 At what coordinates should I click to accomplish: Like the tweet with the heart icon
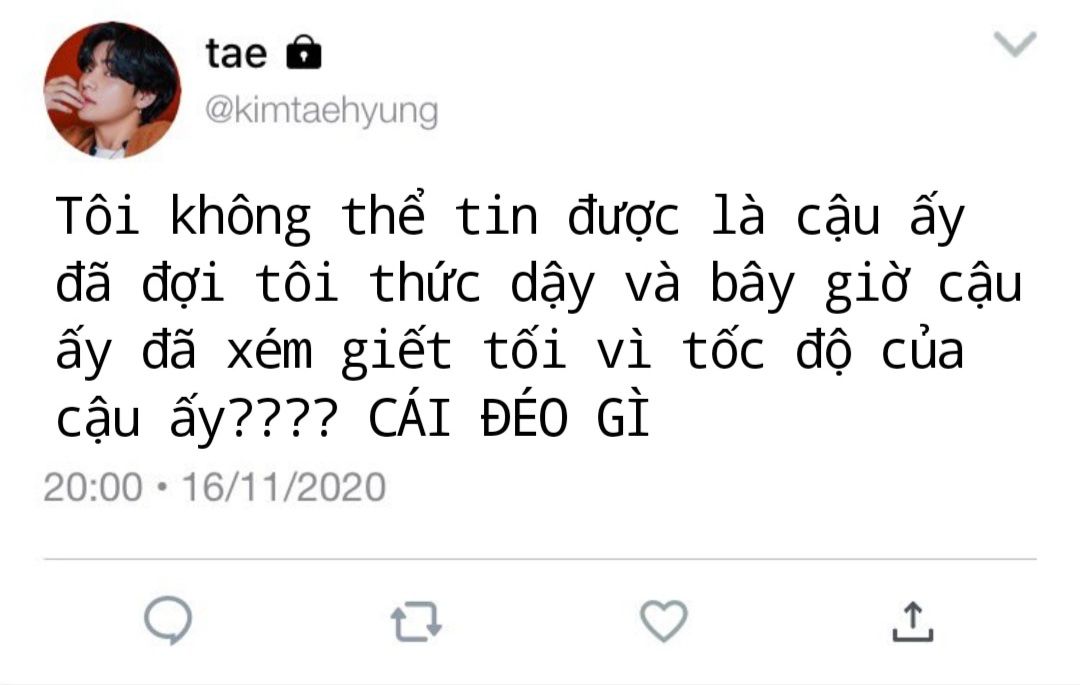664,621
